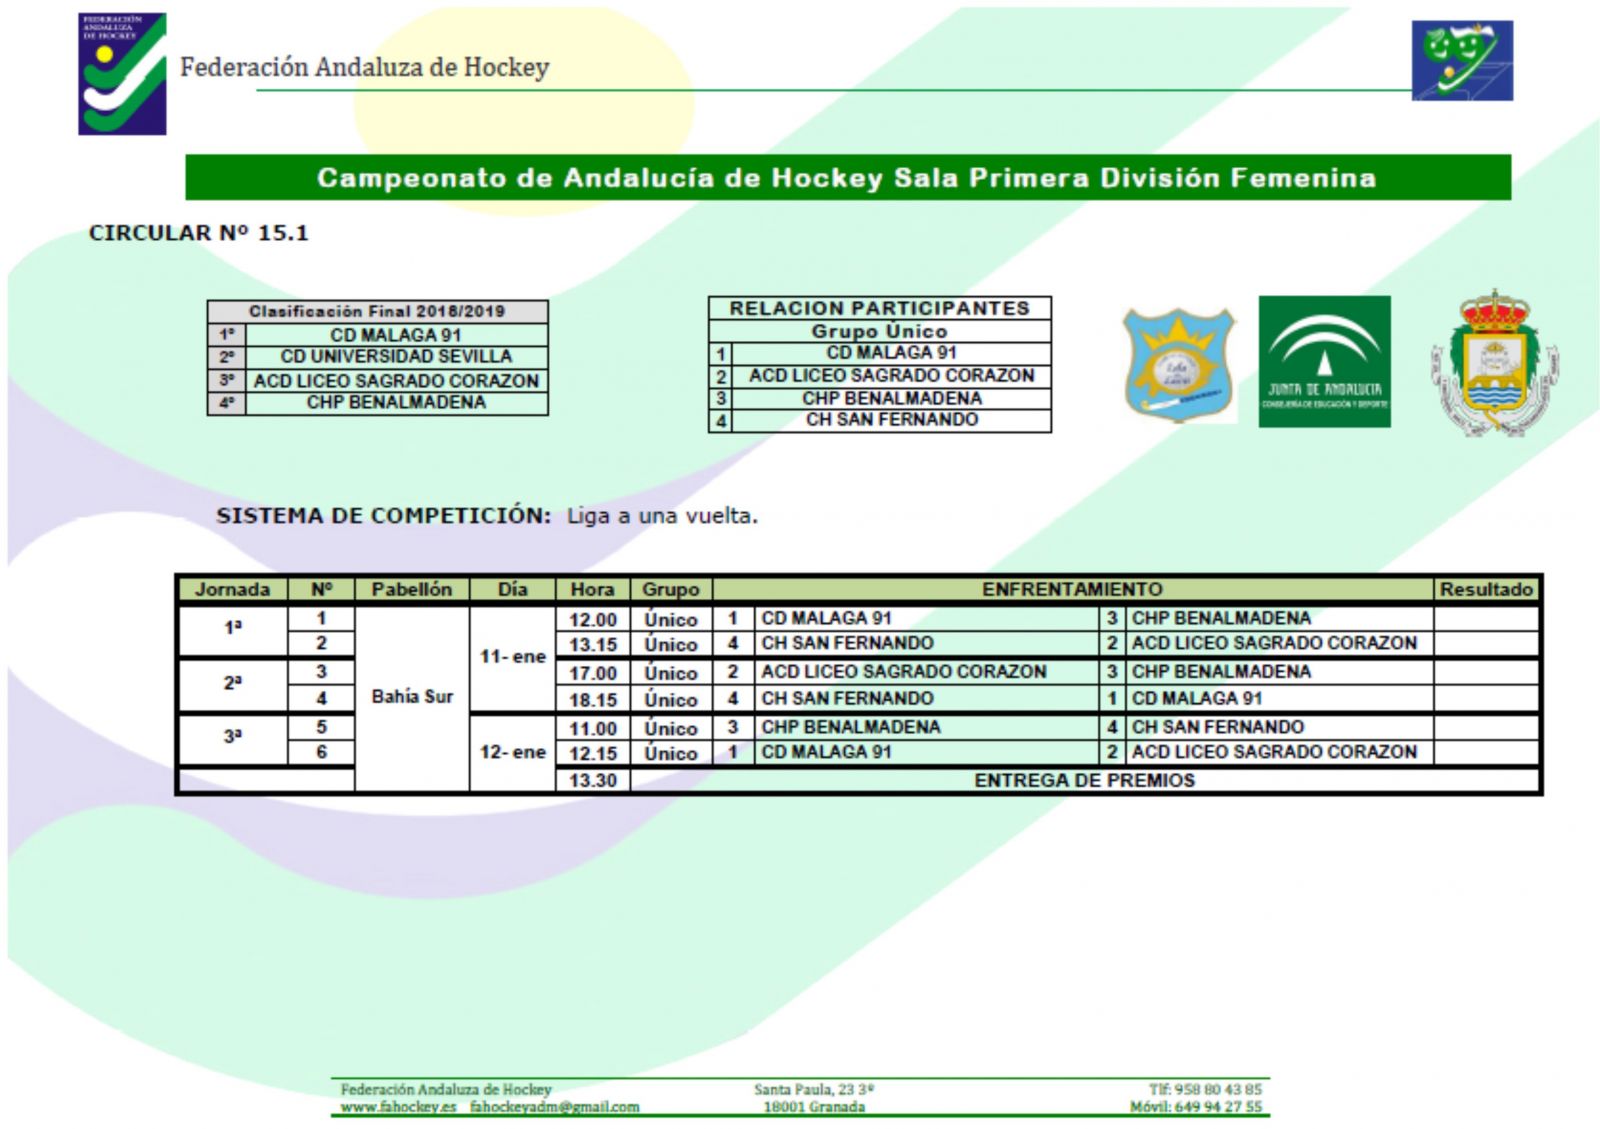1600x1129 pixels.
Task: Click 'Grupo Único' in participants table
Action: click(x=880, y=331)
